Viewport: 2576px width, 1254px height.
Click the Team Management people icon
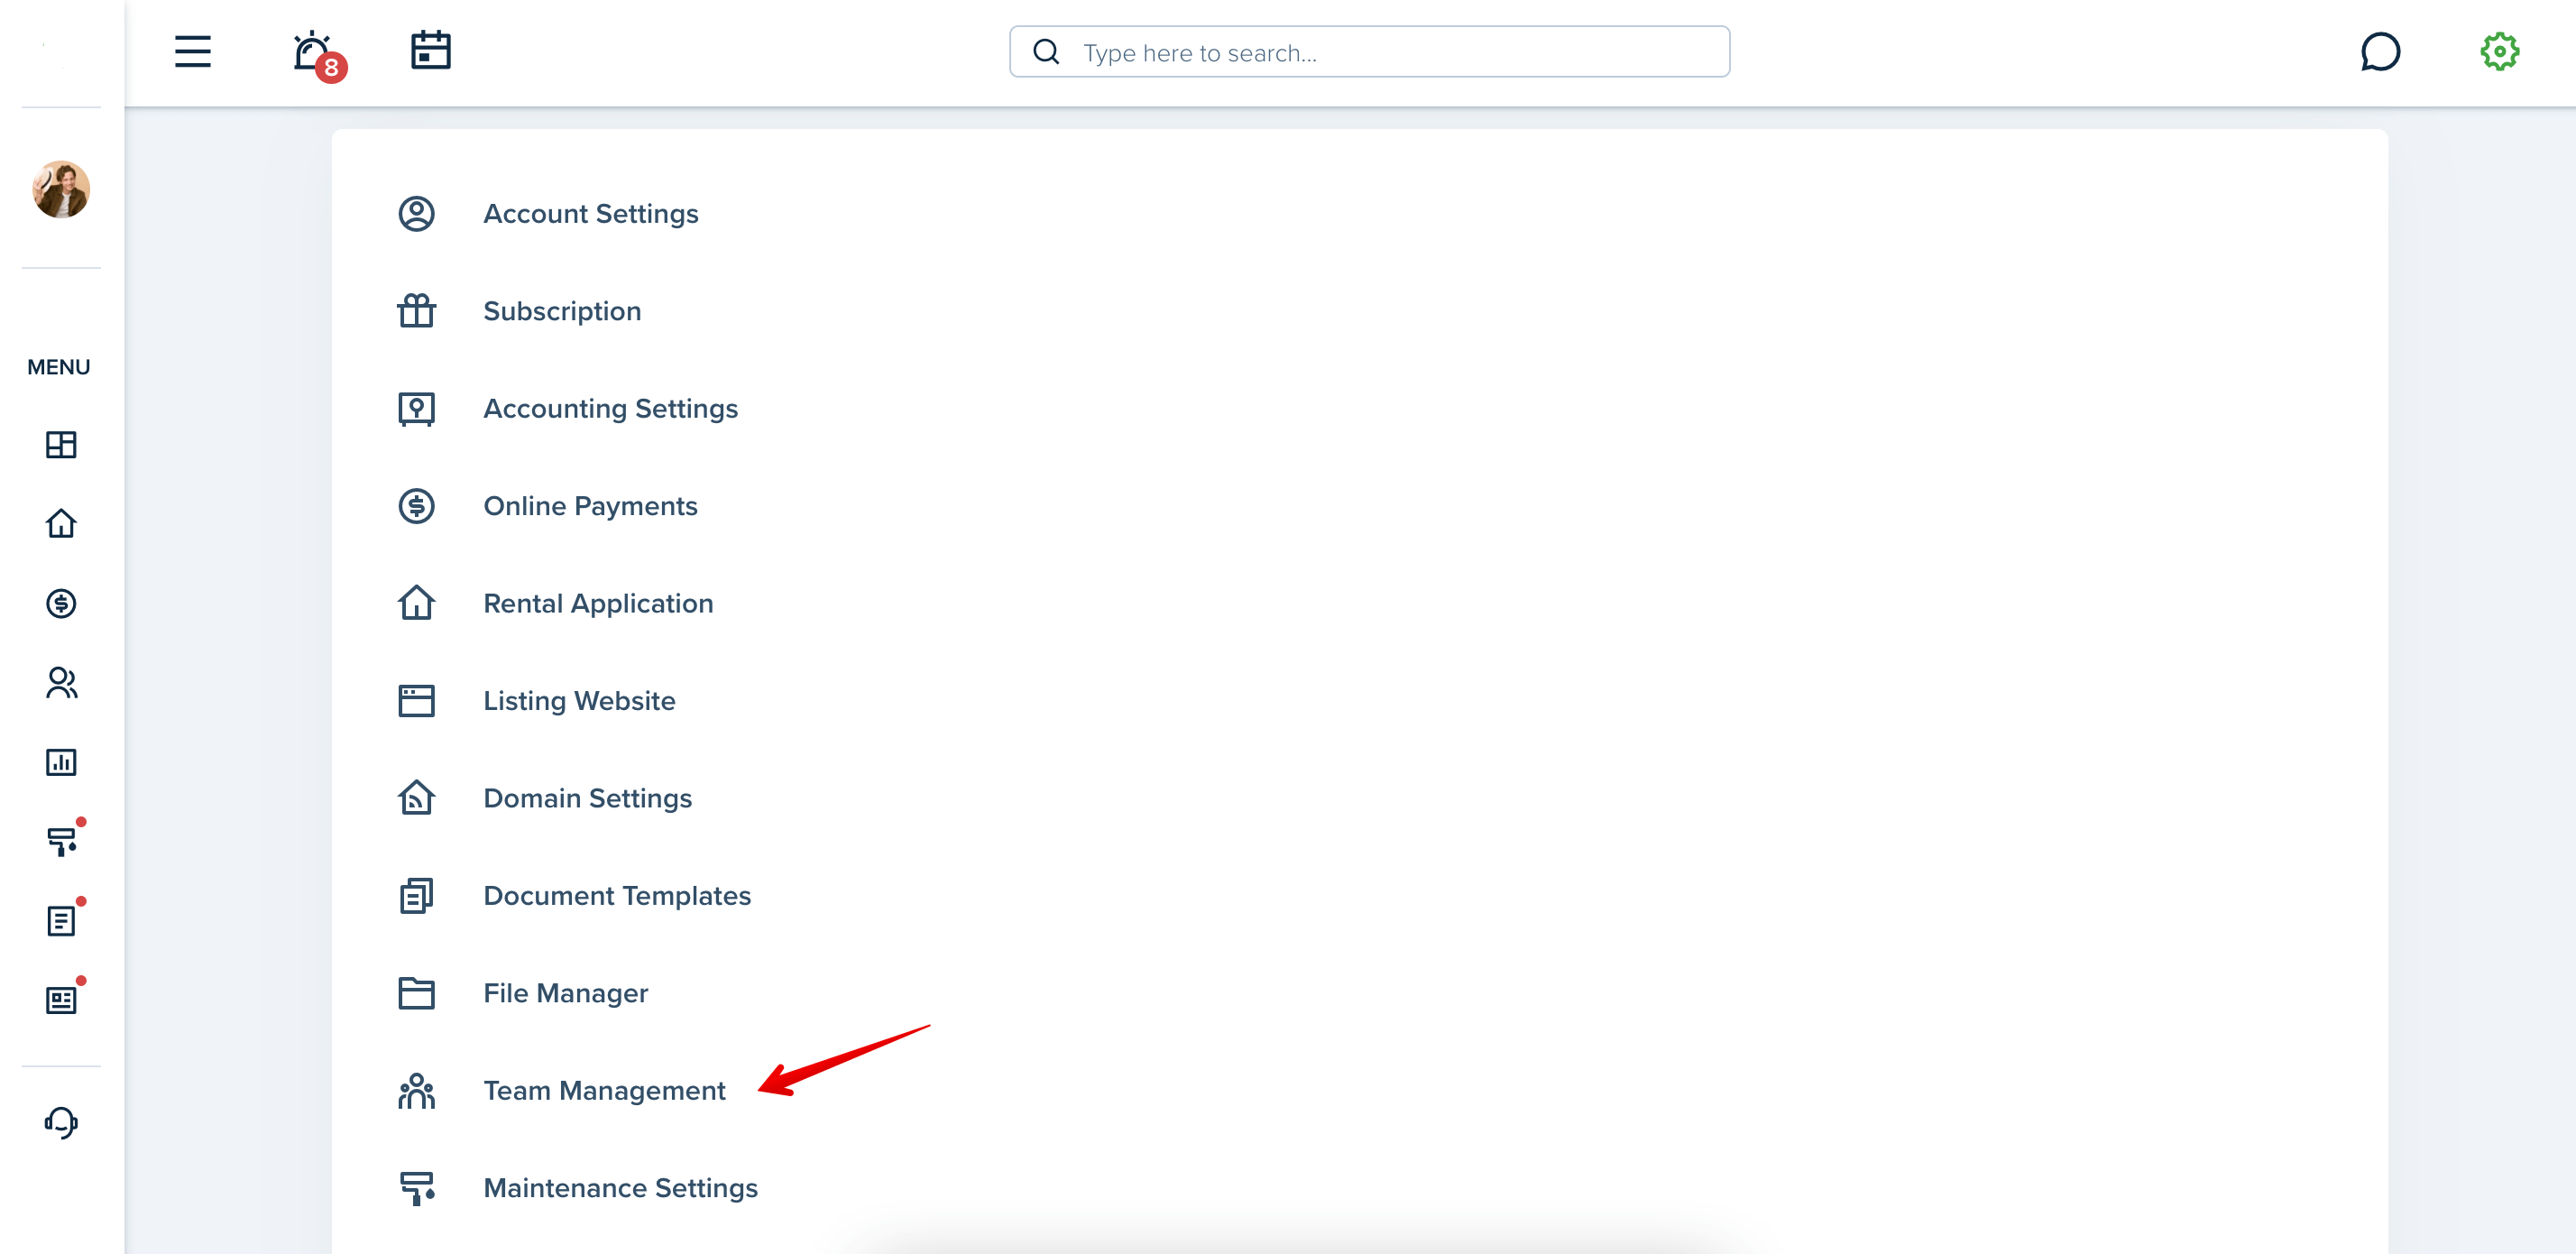(416, 1091)
